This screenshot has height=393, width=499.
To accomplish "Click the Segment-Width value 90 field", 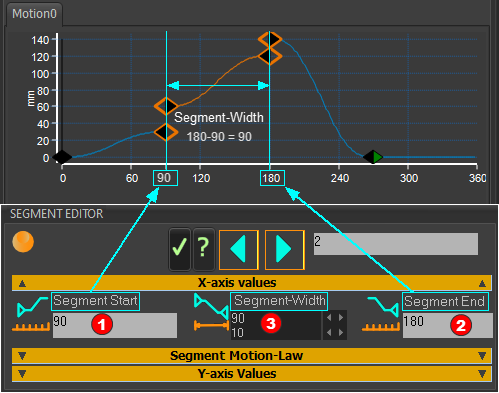I will [276, 318].
